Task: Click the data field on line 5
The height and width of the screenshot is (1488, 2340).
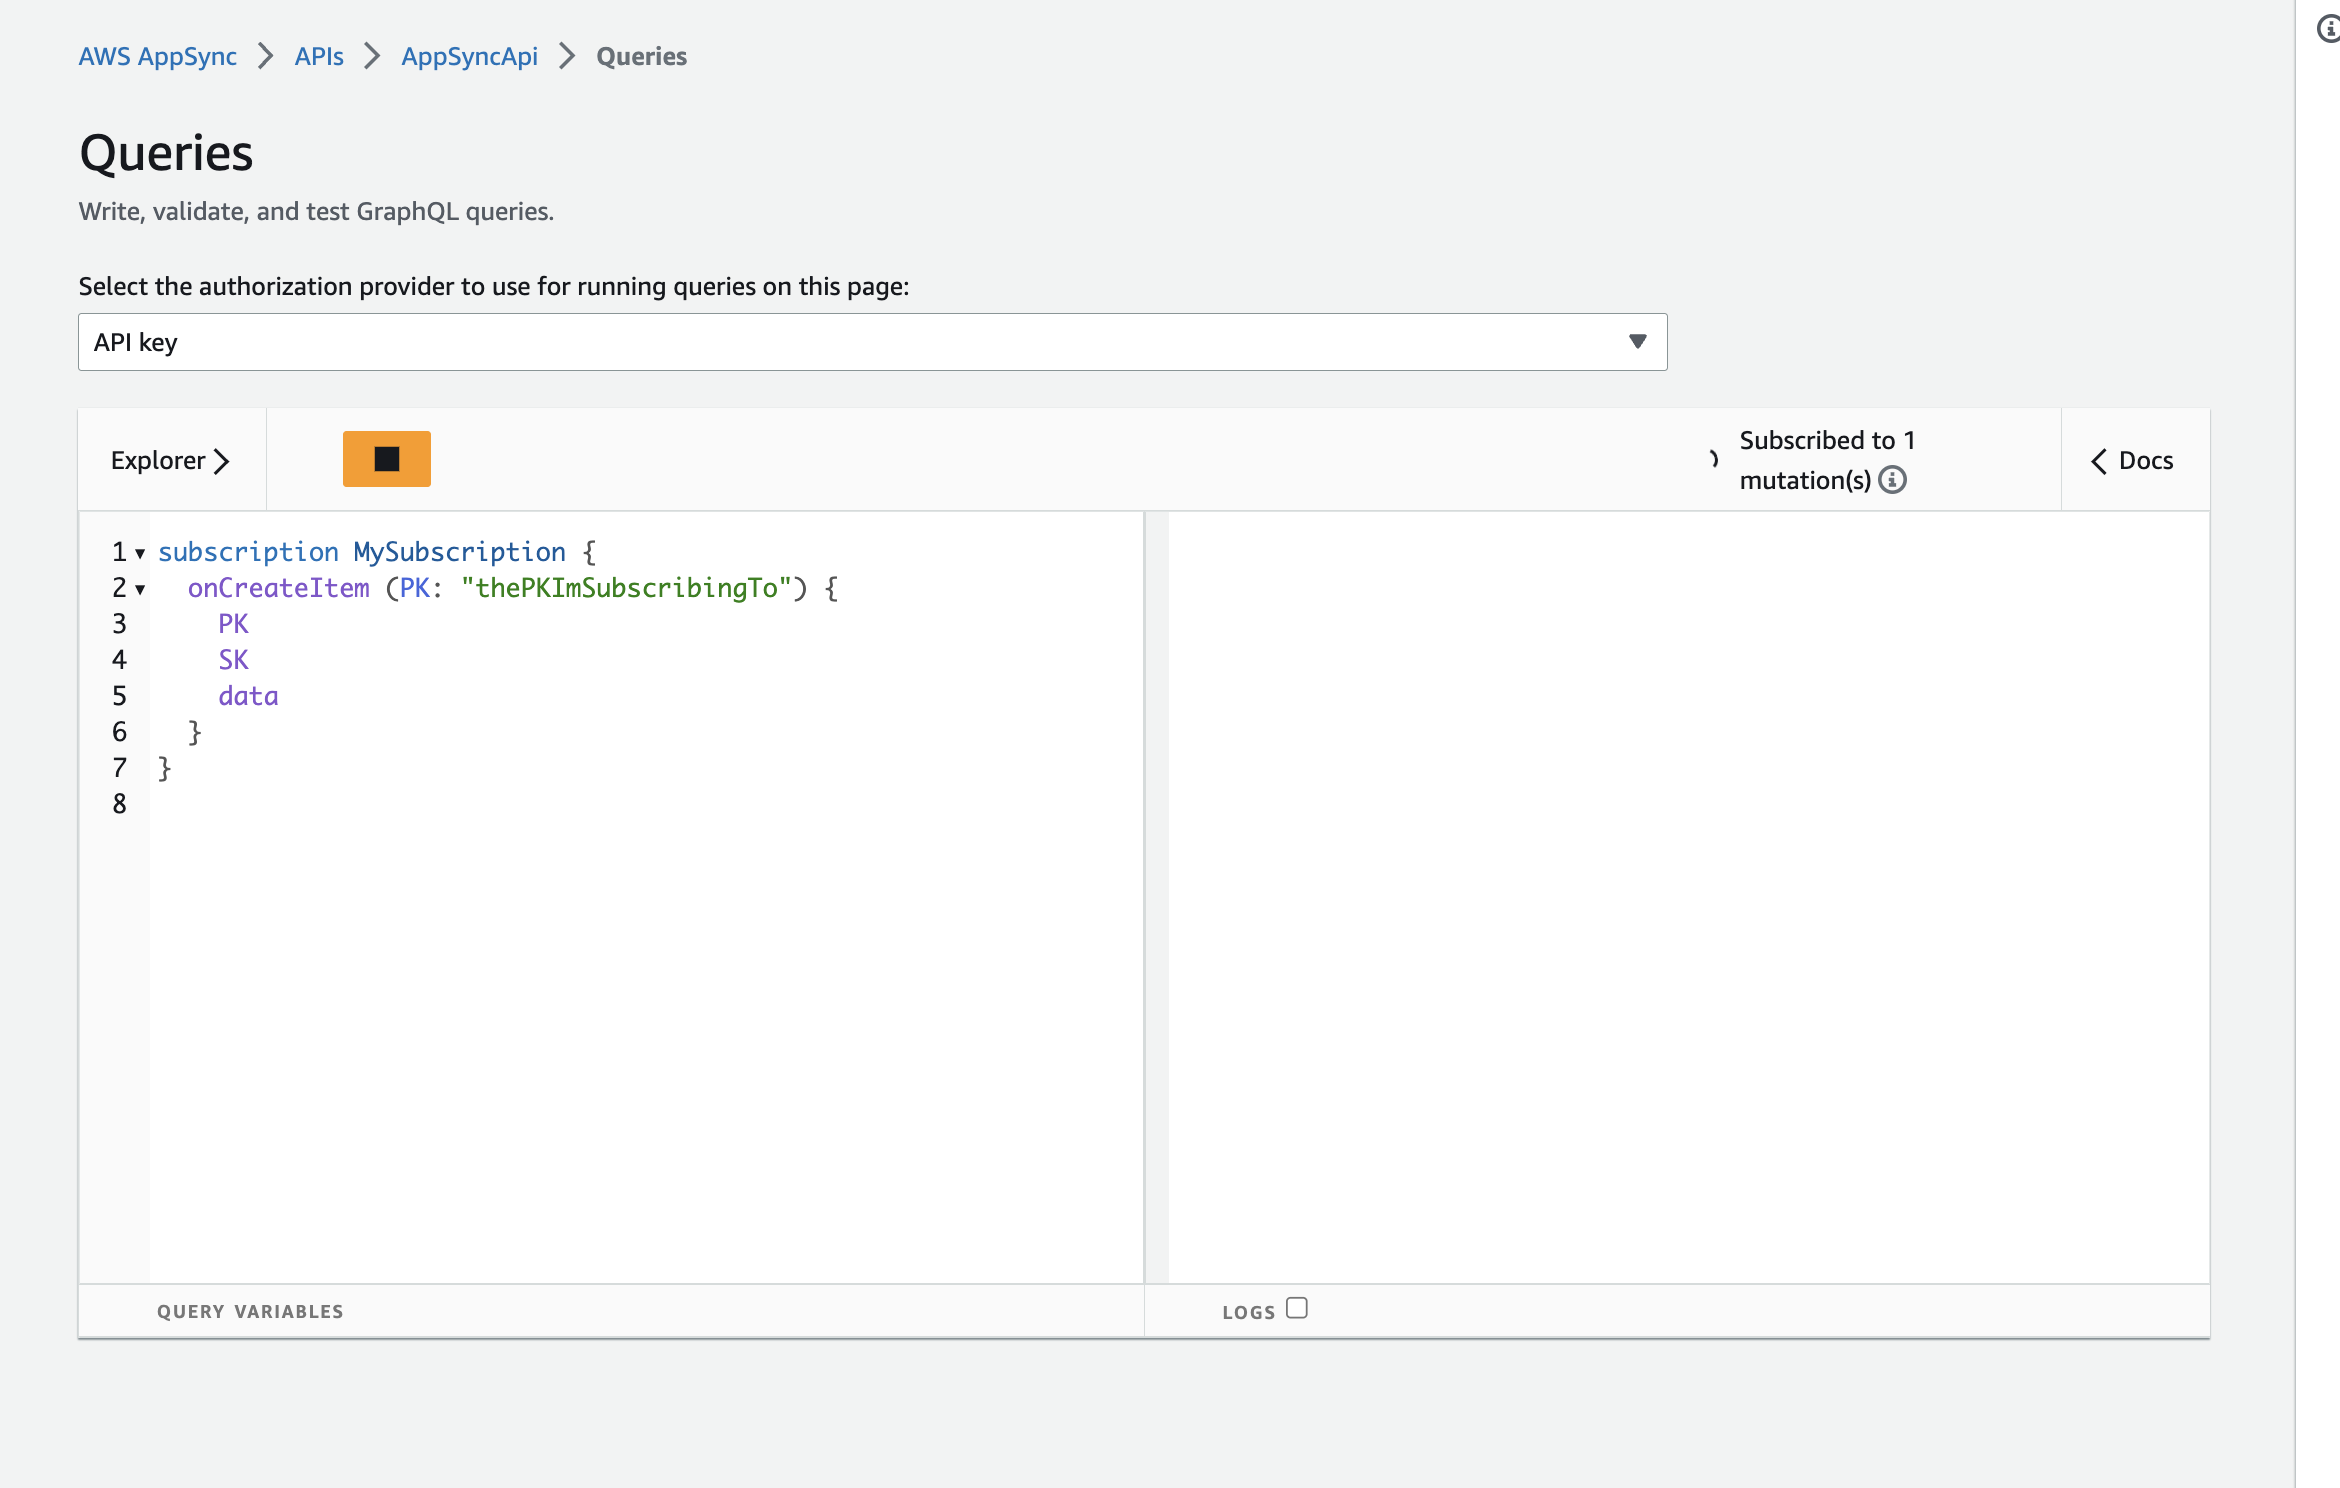Action: 248,696
